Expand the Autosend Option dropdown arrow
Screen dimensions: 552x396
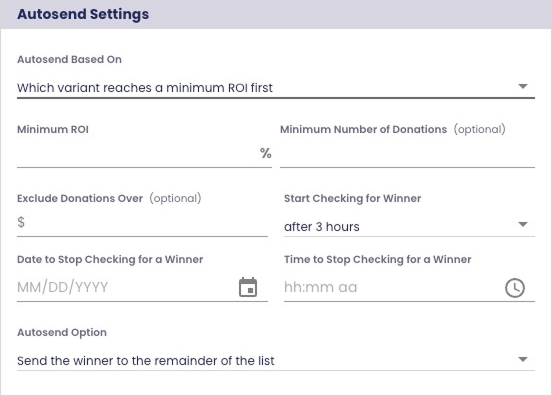click(x=523, y=359)
